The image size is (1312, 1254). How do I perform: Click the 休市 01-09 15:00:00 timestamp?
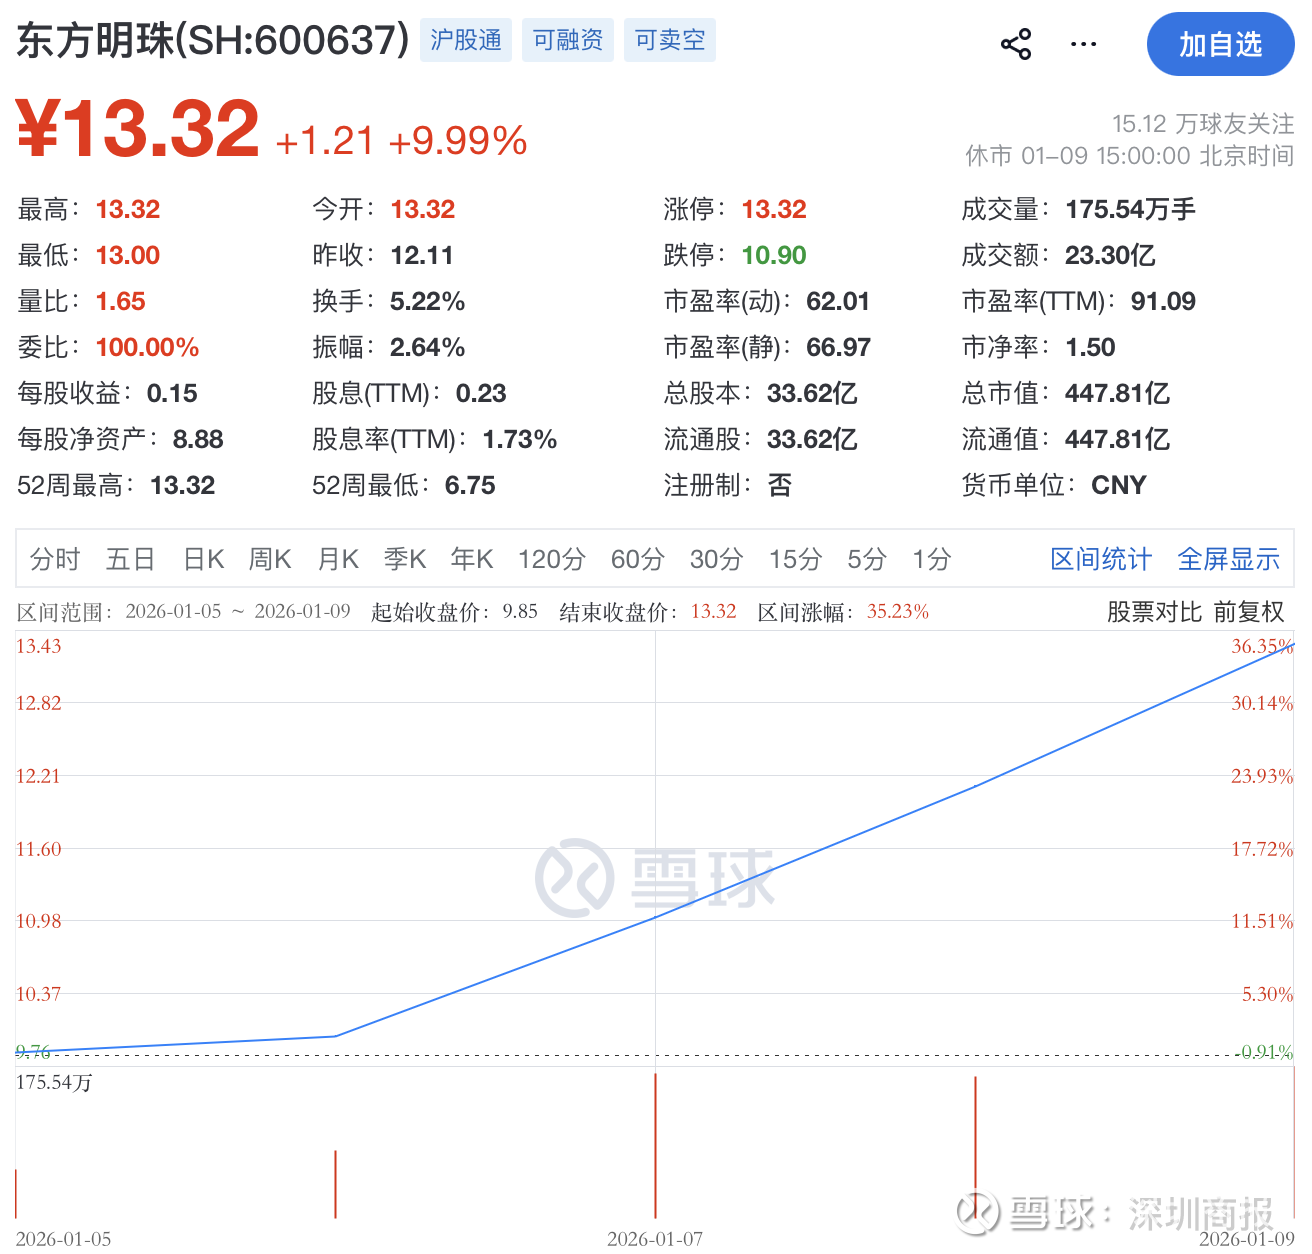pyautogui.click(x=1130, y=156)
